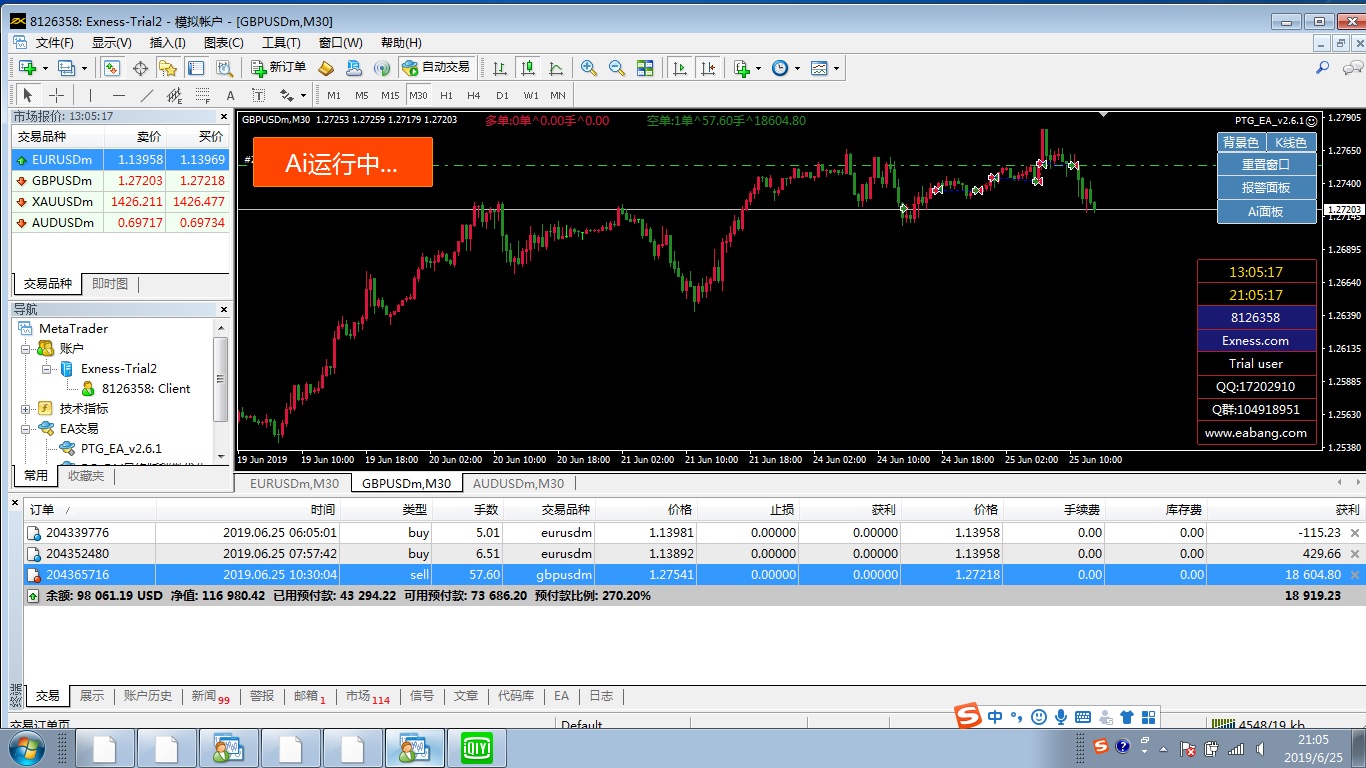Toggle chart auto scroll
Image resolution: width=1366 pixels, height=768 pixels.
(x=680, y=68)
